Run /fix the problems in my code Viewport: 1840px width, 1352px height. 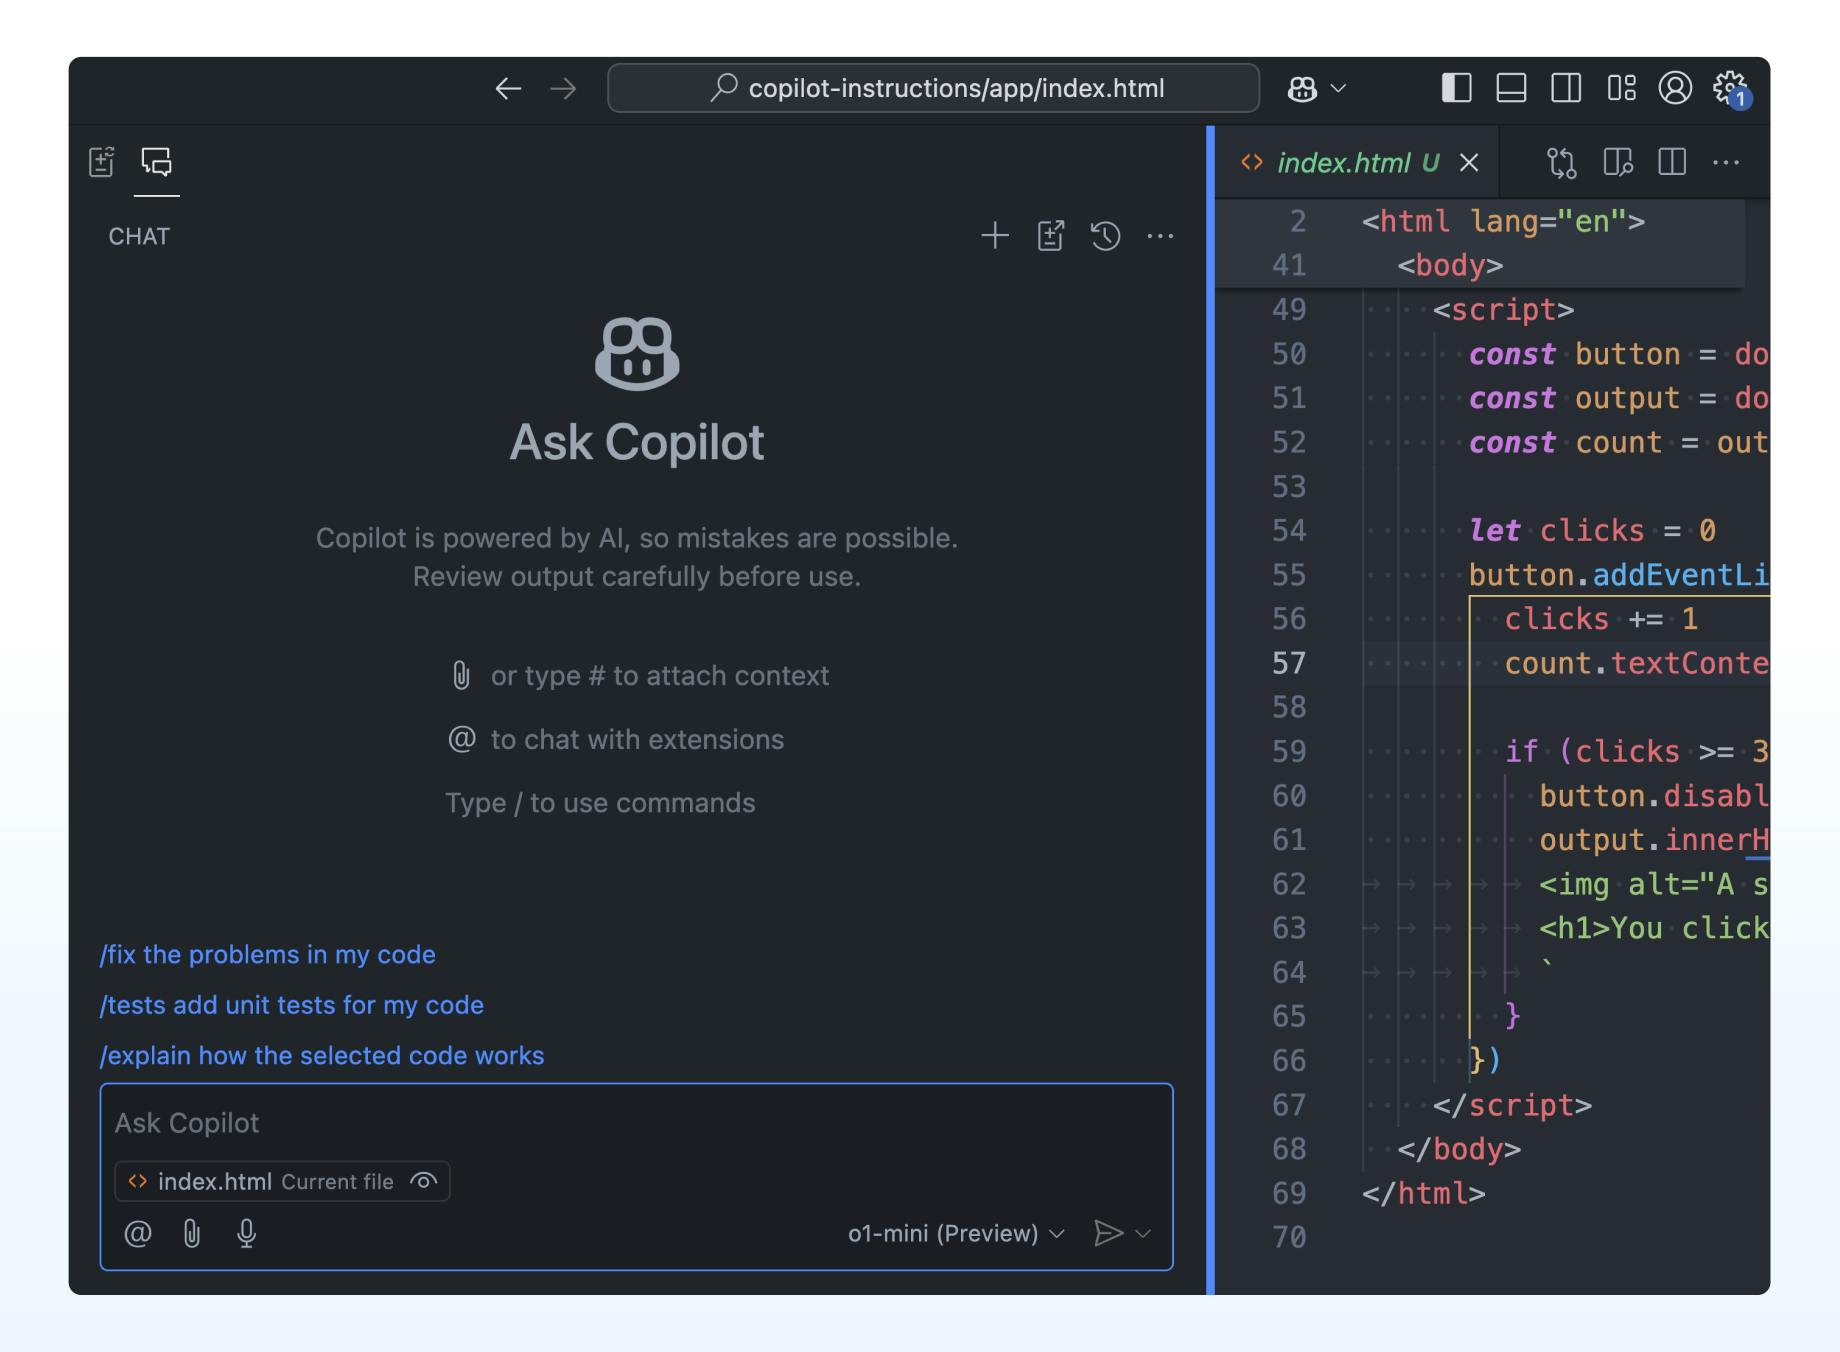coord(267,954)
